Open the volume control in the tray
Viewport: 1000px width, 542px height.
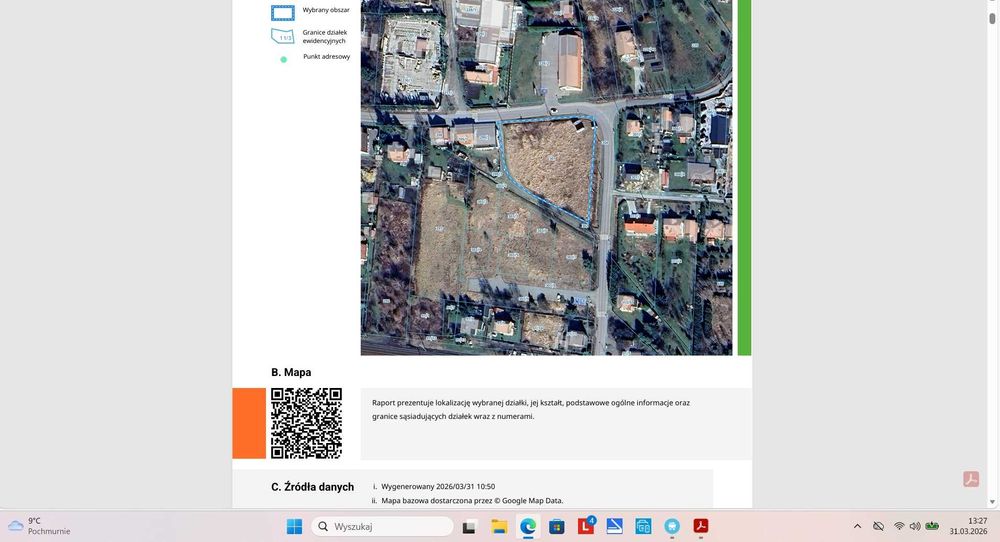pyautogui.click(x=915, y=526)
